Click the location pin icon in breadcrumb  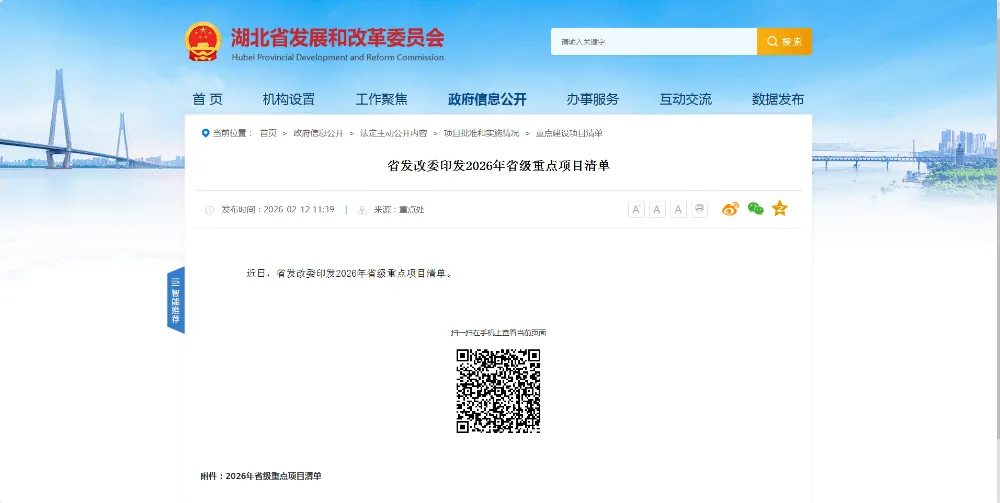[x=205, y=133]
